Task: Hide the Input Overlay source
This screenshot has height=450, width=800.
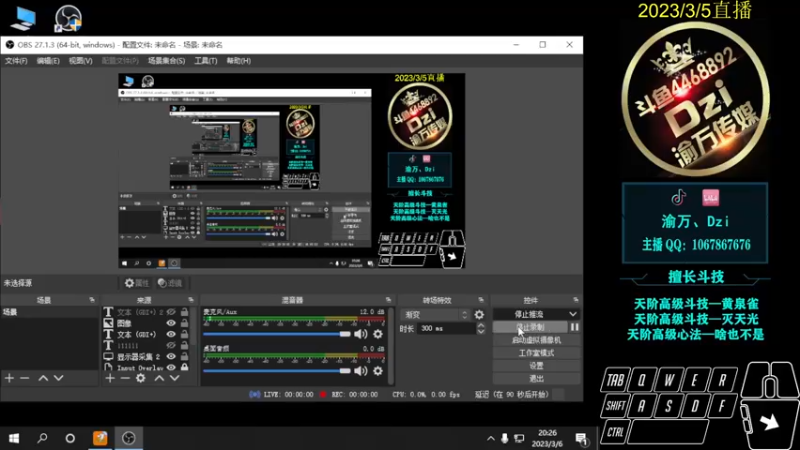Action: coord(171,367)
